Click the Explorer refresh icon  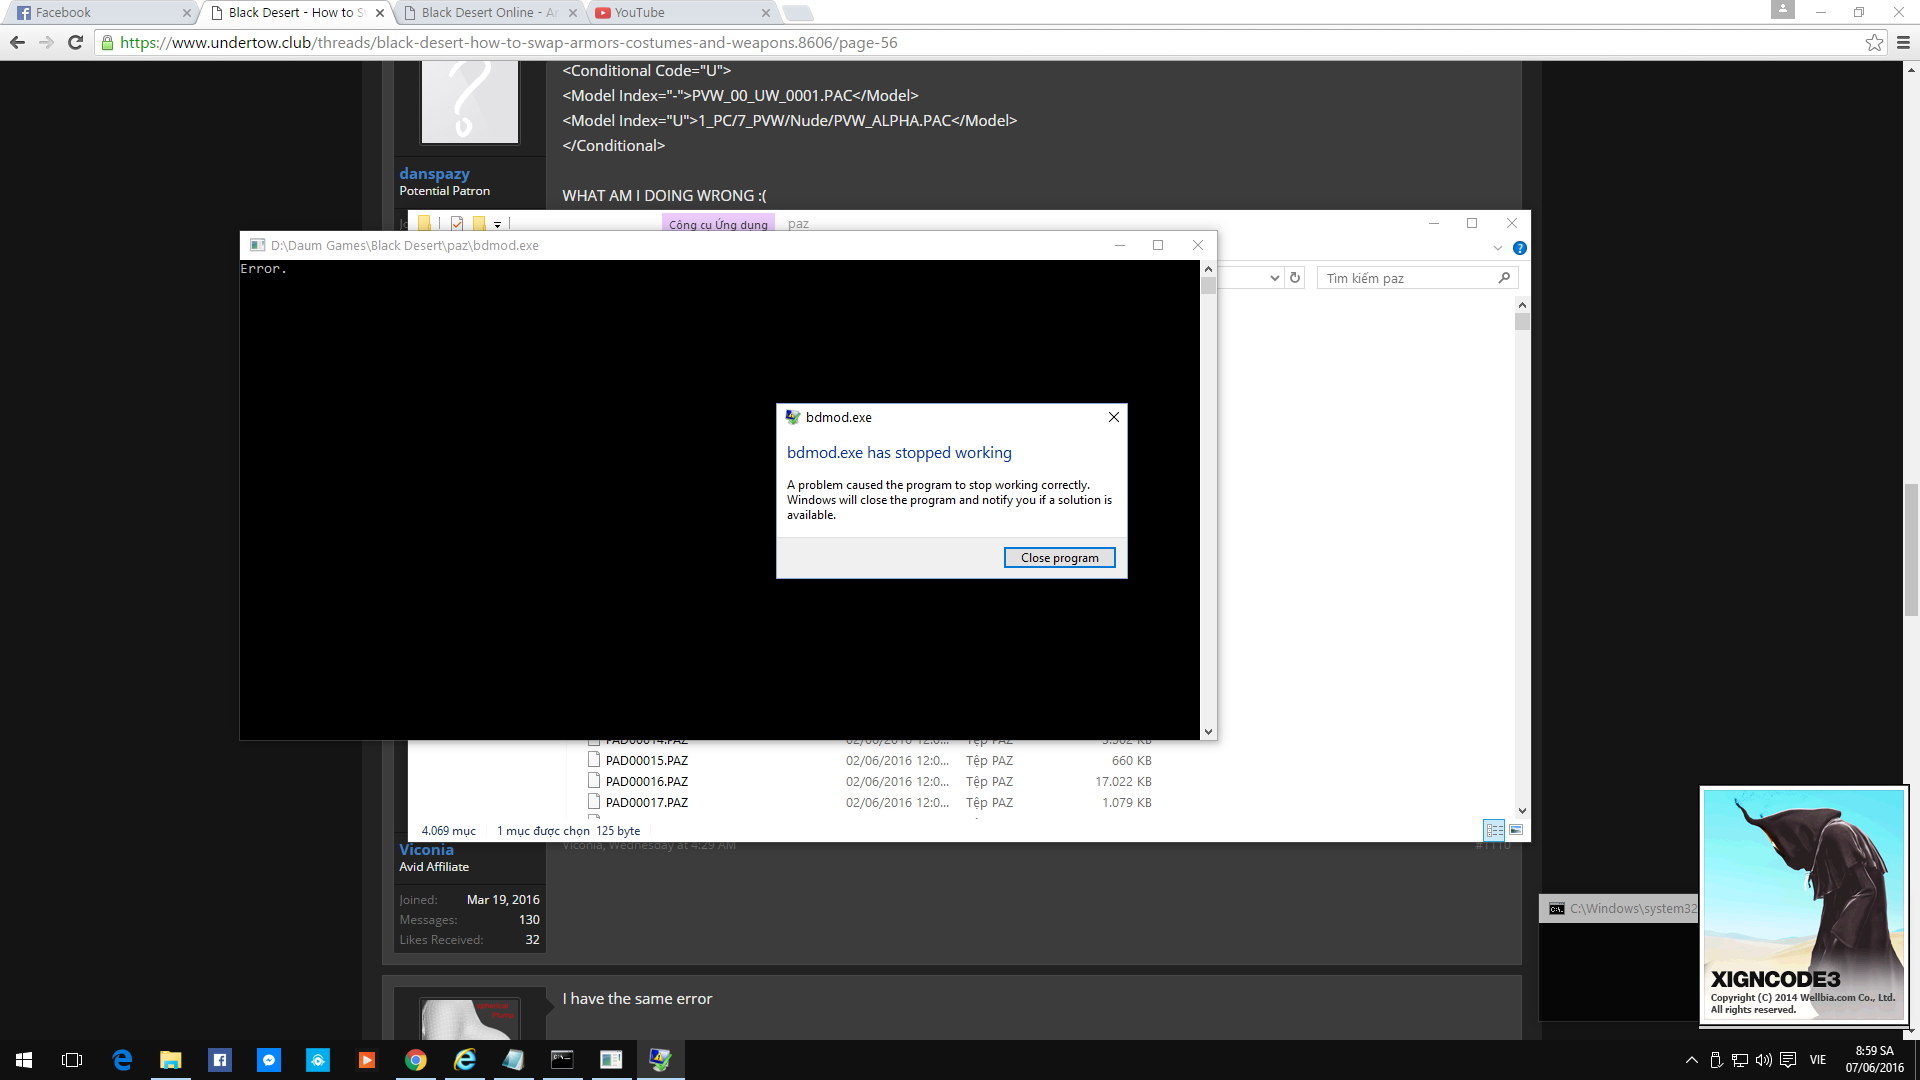click(x=1295, y=278)
